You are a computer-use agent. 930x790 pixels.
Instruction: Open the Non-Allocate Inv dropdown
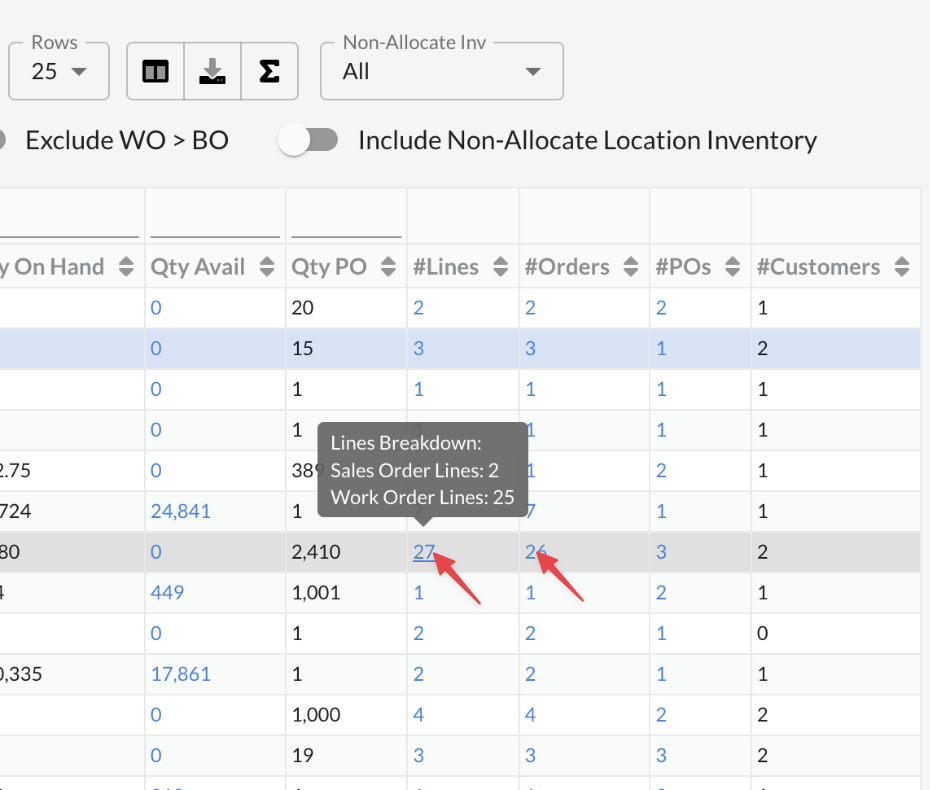coord(442,71)
